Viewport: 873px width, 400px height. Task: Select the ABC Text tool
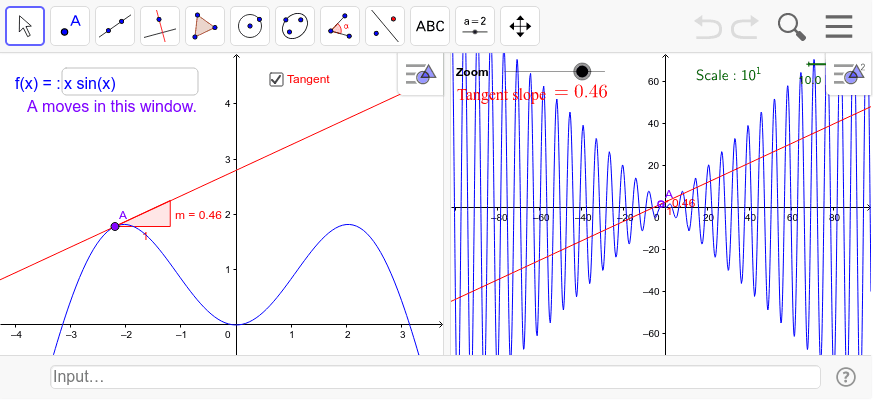(430, 26)
